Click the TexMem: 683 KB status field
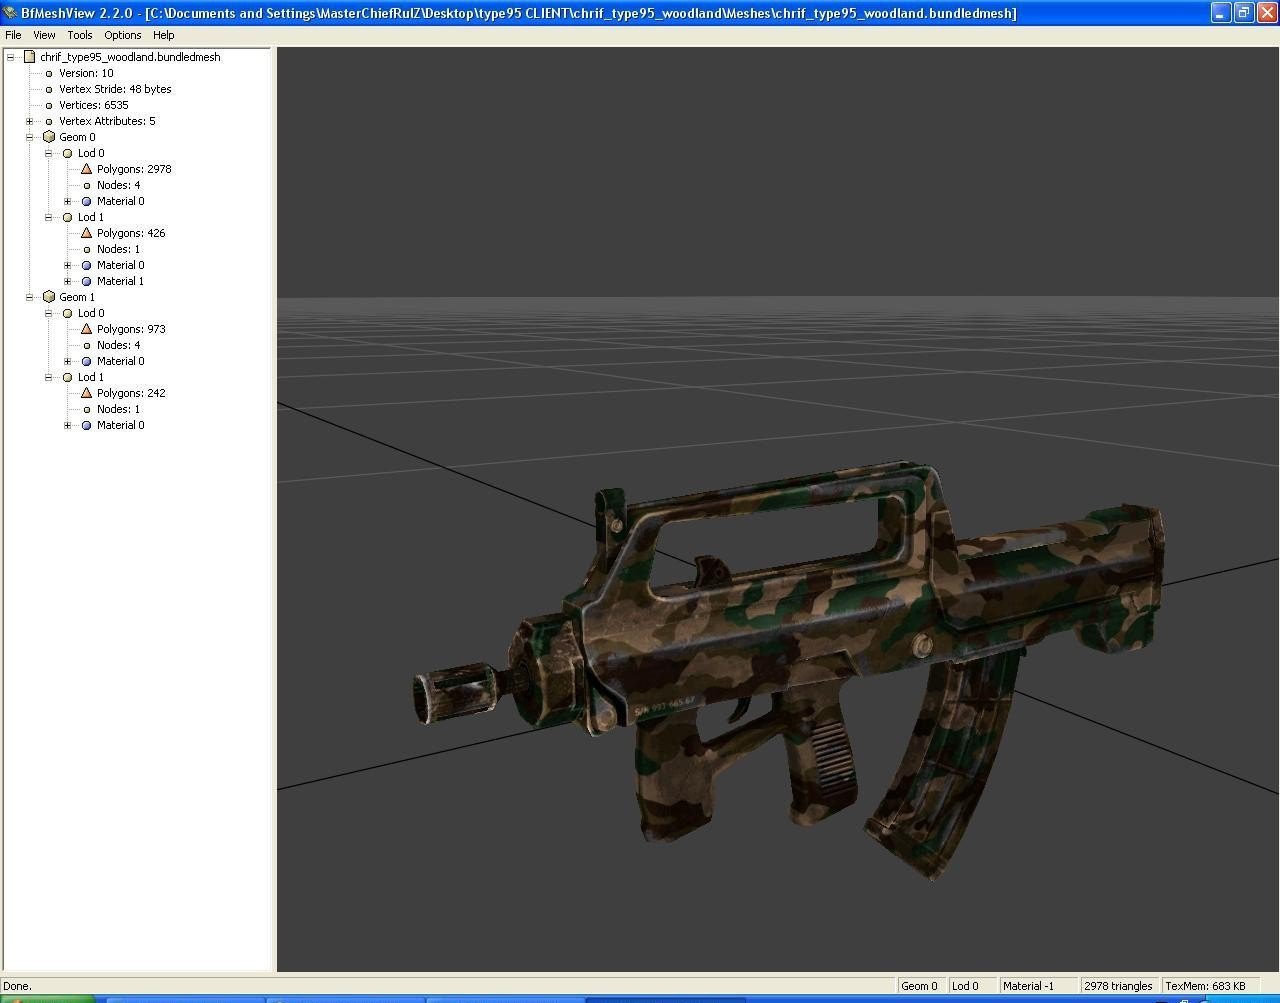The height and width of the screenshot is (1003, 1280). tap(1205, 986)
